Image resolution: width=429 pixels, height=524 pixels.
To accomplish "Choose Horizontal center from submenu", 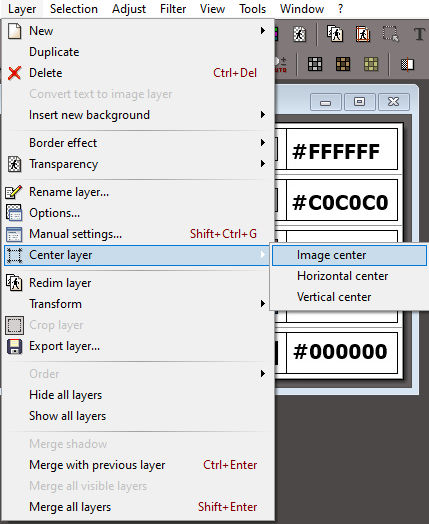I will (x=349, y=276).
